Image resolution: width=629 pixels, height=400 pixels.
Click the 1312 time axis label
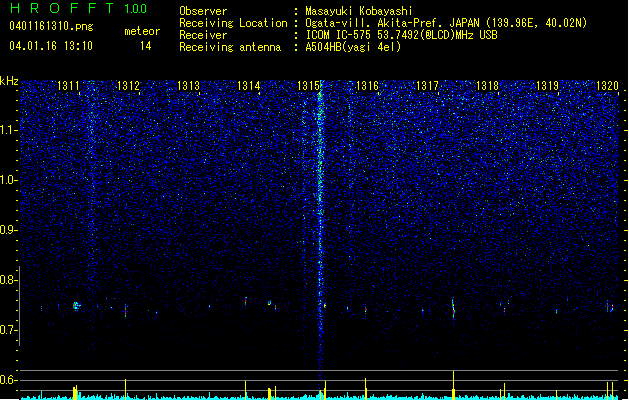(x=128, y=86)
